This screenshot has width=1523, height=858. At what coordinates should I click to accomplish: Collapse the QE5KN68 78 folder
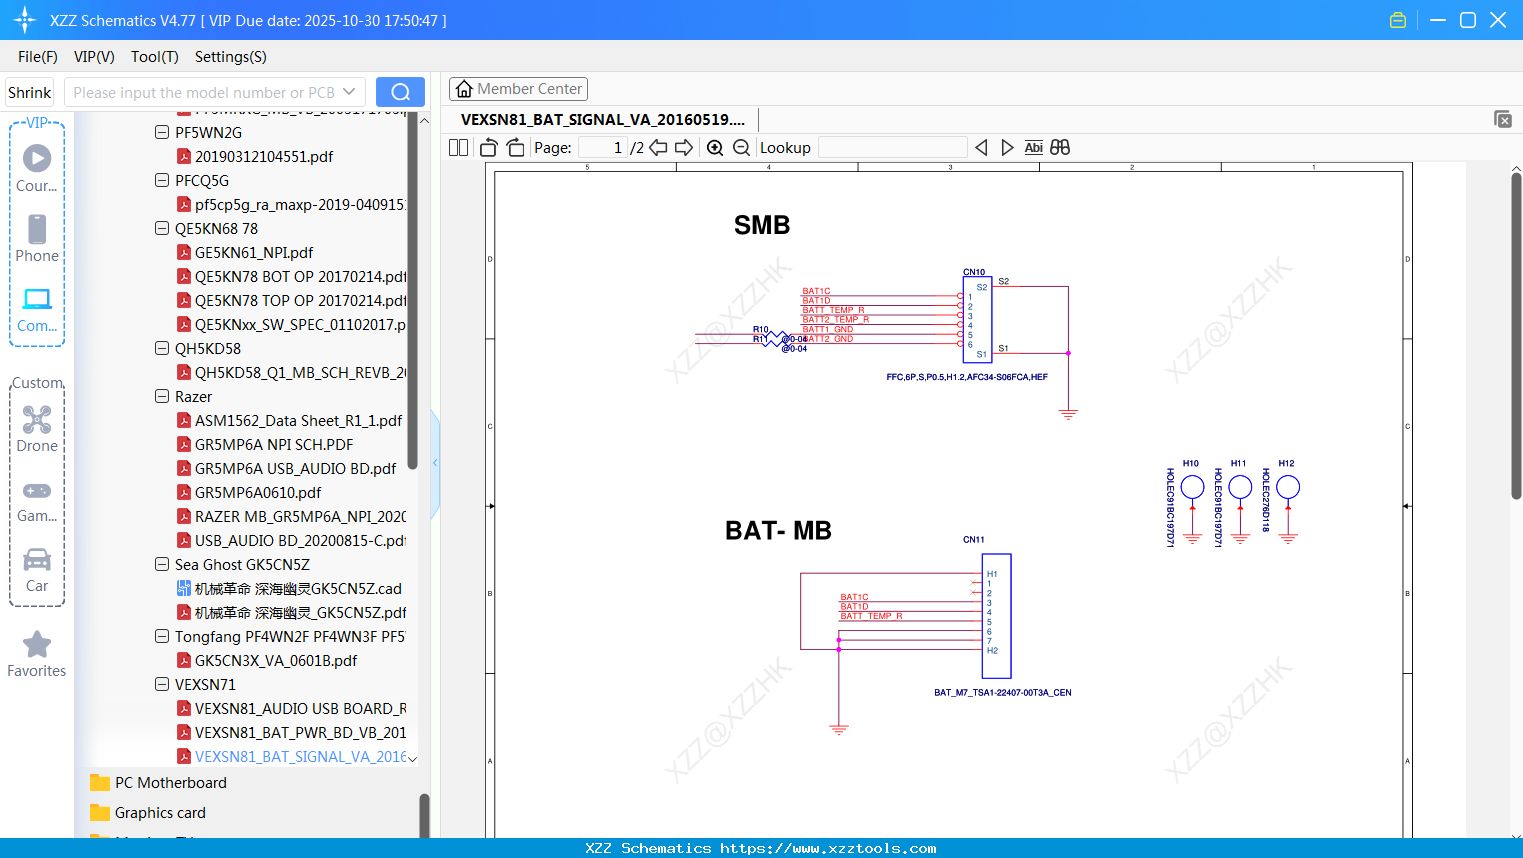point(162,228)
